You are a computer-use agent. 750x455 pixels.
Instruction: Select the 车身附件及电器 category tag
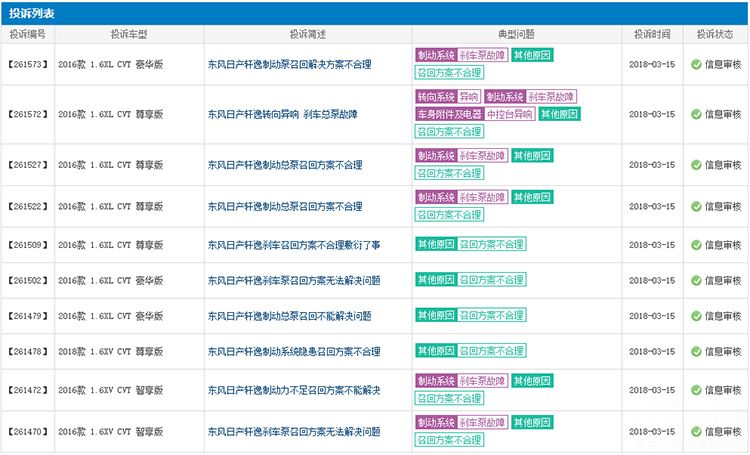coord(449,114)
